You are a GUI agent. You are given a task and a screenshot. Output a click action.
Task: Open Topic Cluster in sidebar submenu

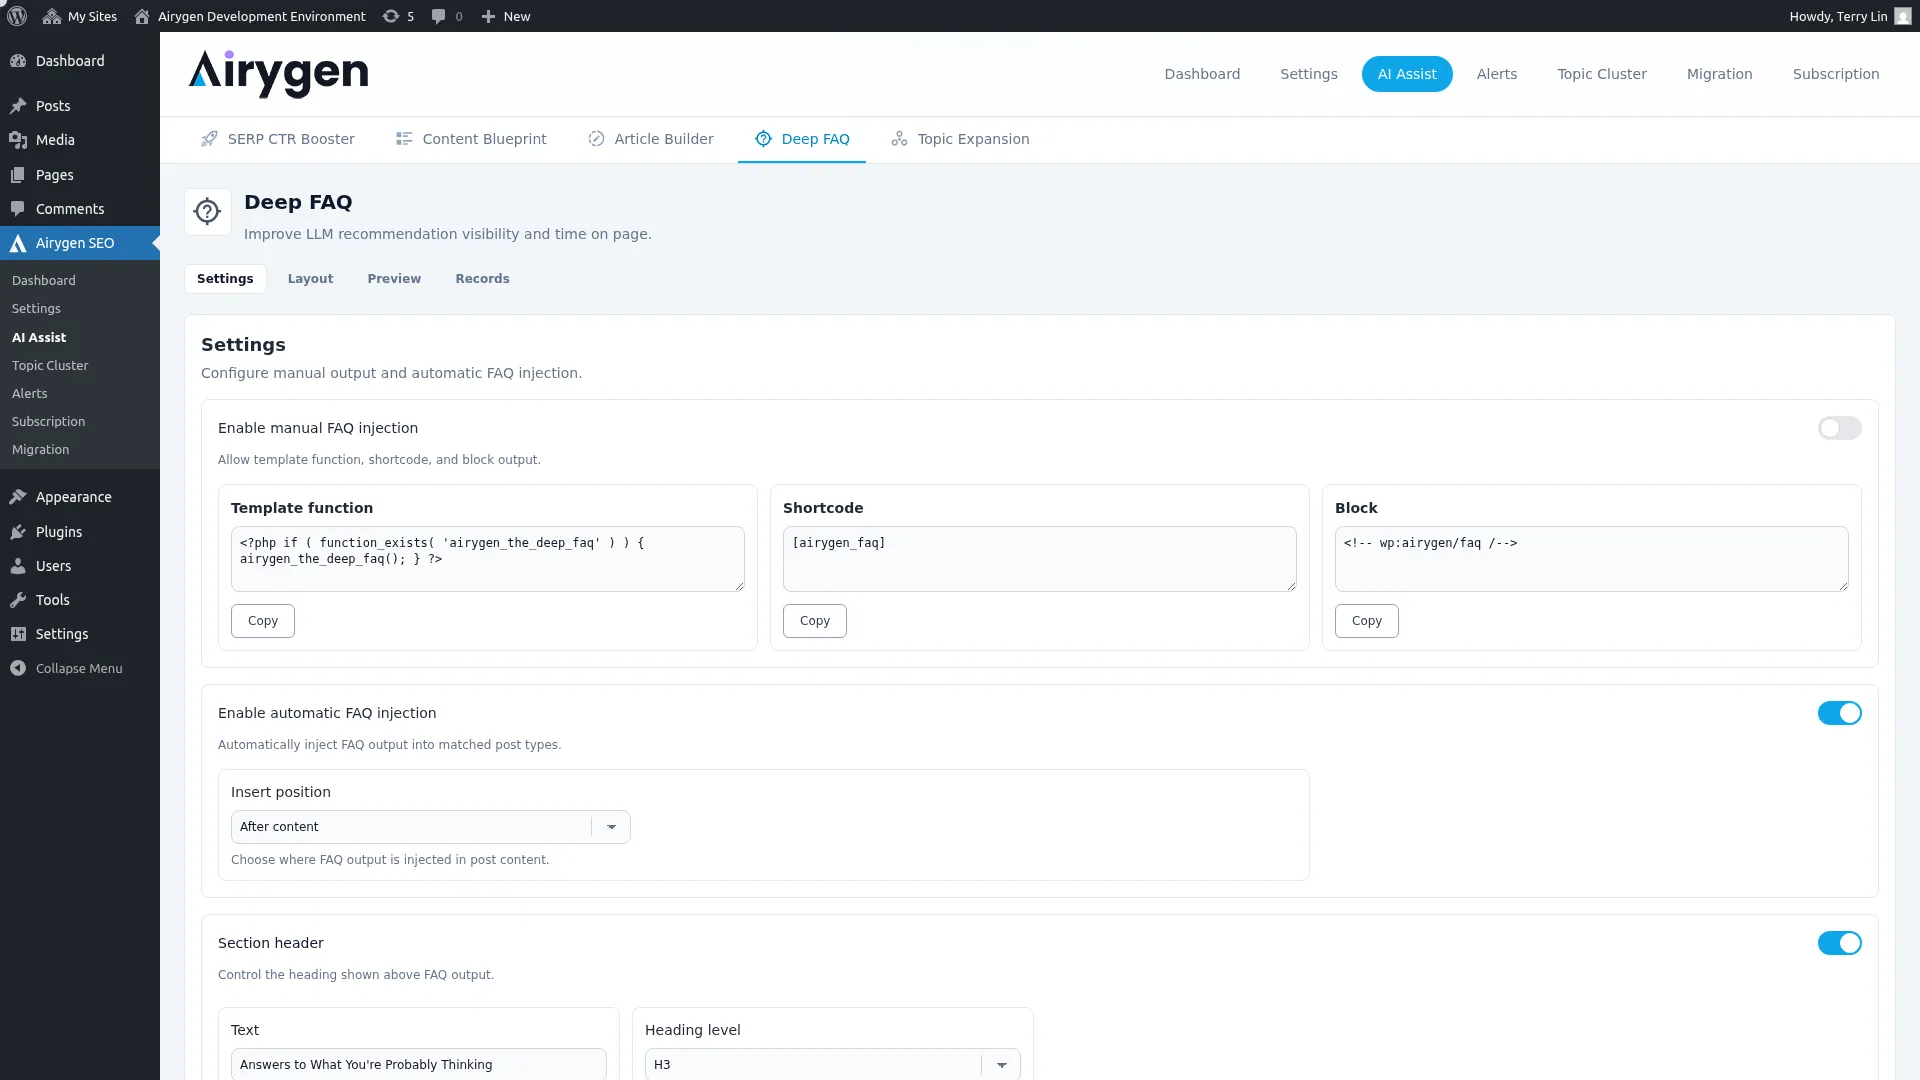coord(50,366)
